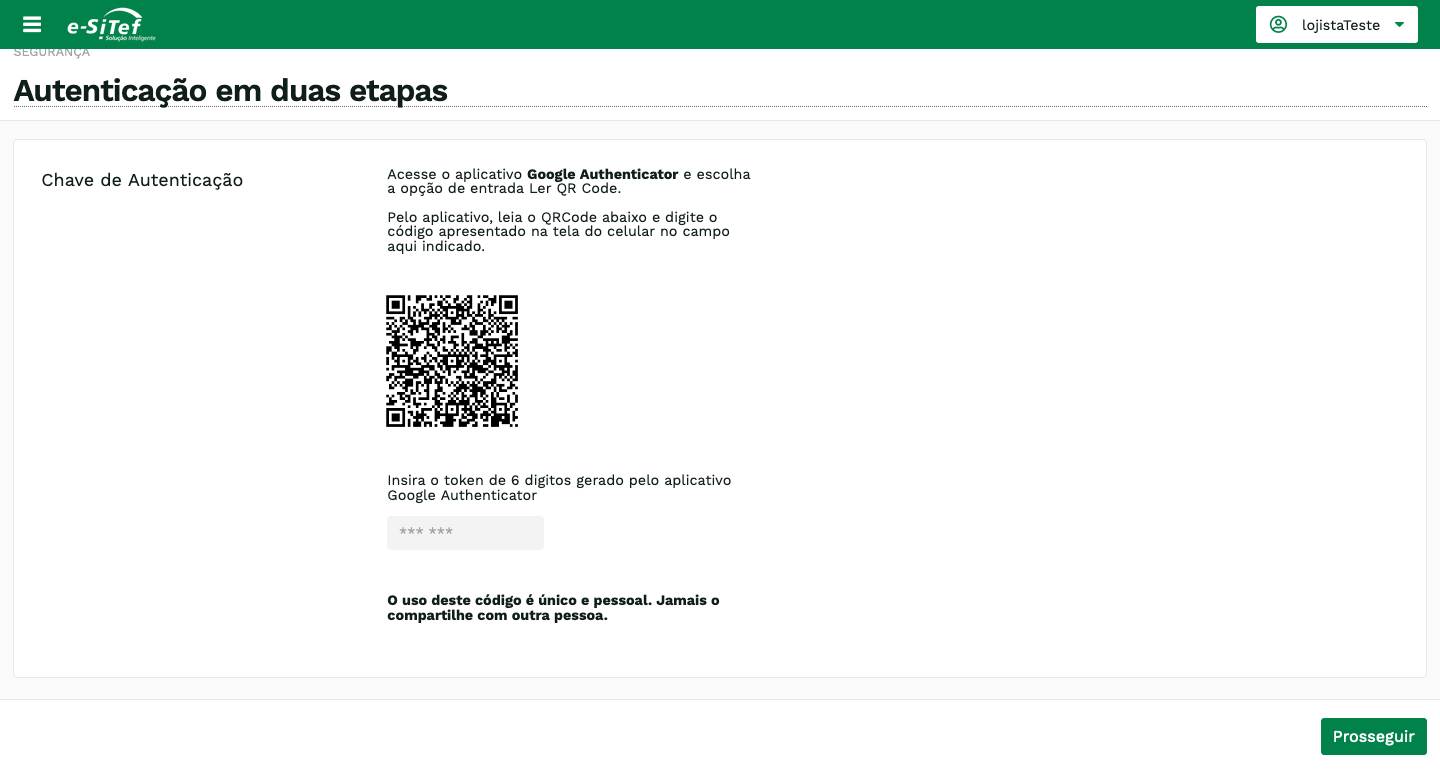Select the lojistaTeste username label

pyautogui.click(x=1340, y=25)
